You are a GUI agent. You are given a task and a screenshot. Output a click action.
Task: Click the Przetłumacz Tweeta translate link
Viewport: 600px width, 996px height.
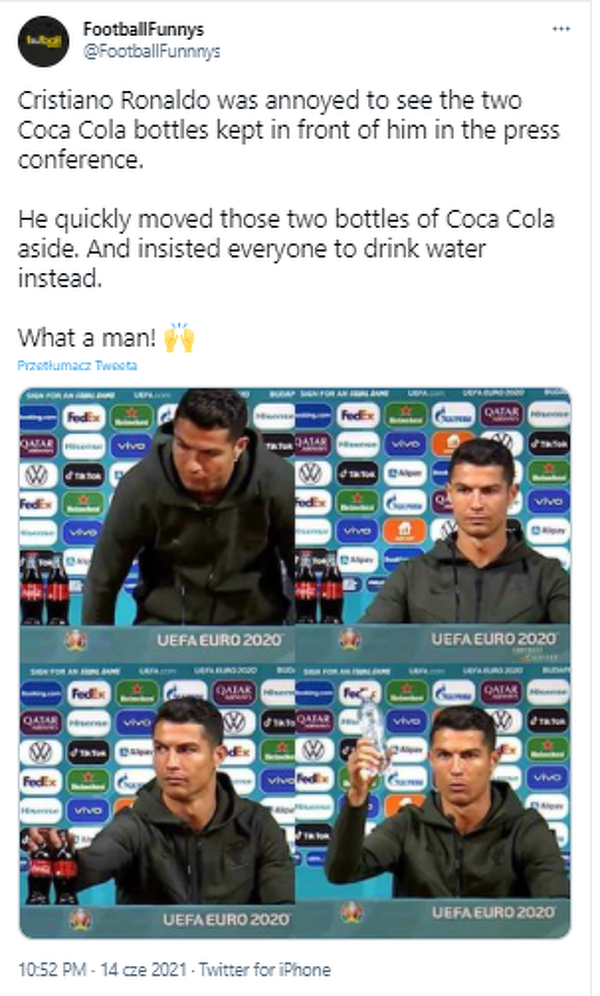[x=77, y=366]
